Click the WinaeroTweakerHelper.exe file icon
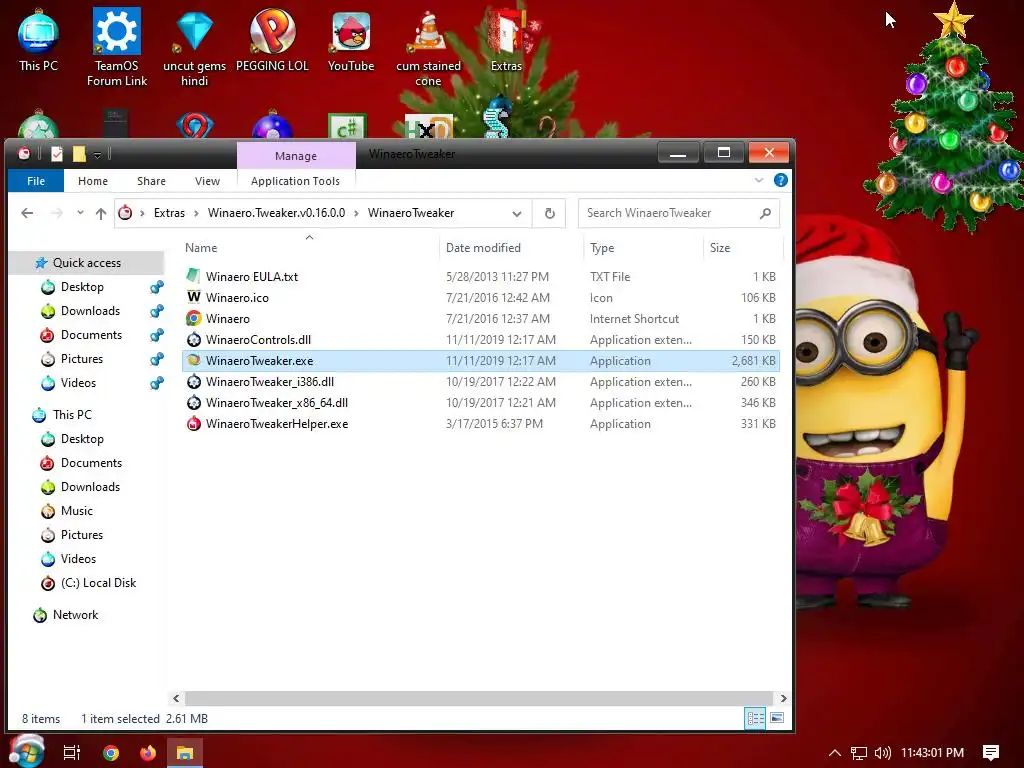The image size is (1024, 768). coord(193,424)
